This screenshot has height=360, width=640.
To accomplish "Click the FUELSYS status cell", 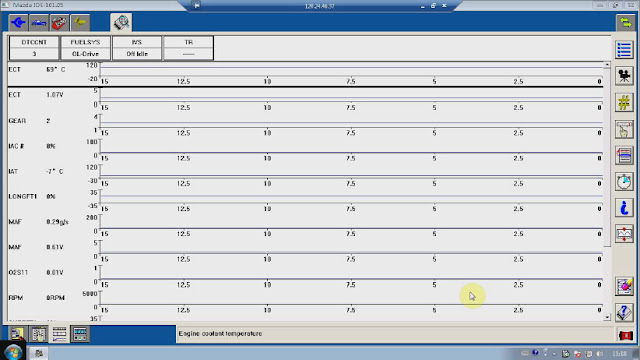I will 85,48.
